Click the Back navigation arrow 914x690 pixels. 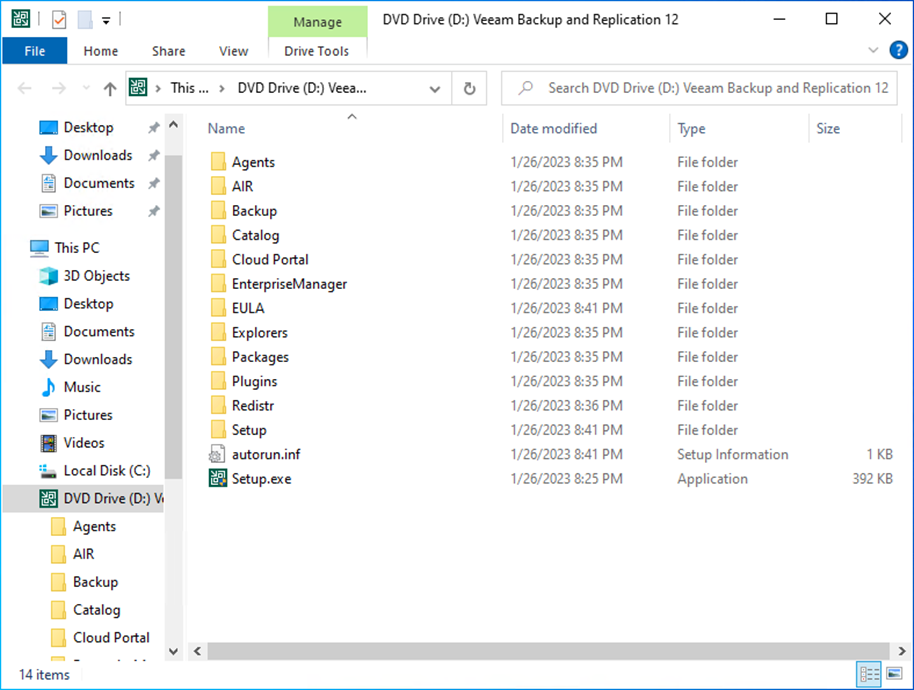coord(24,89)
